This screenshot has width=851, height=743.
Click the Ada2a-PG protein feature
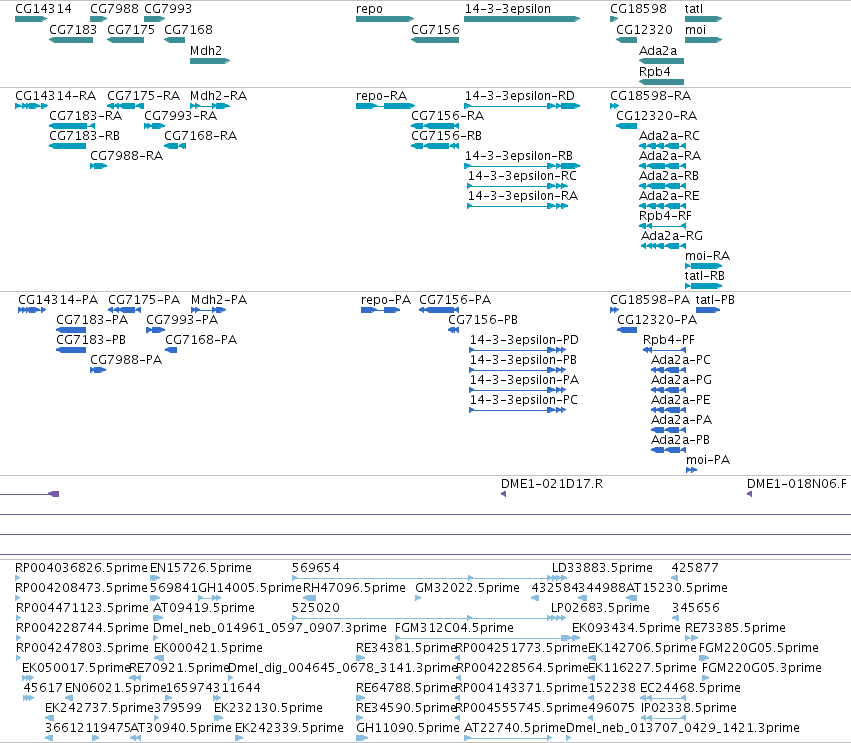tap(669, 390)
